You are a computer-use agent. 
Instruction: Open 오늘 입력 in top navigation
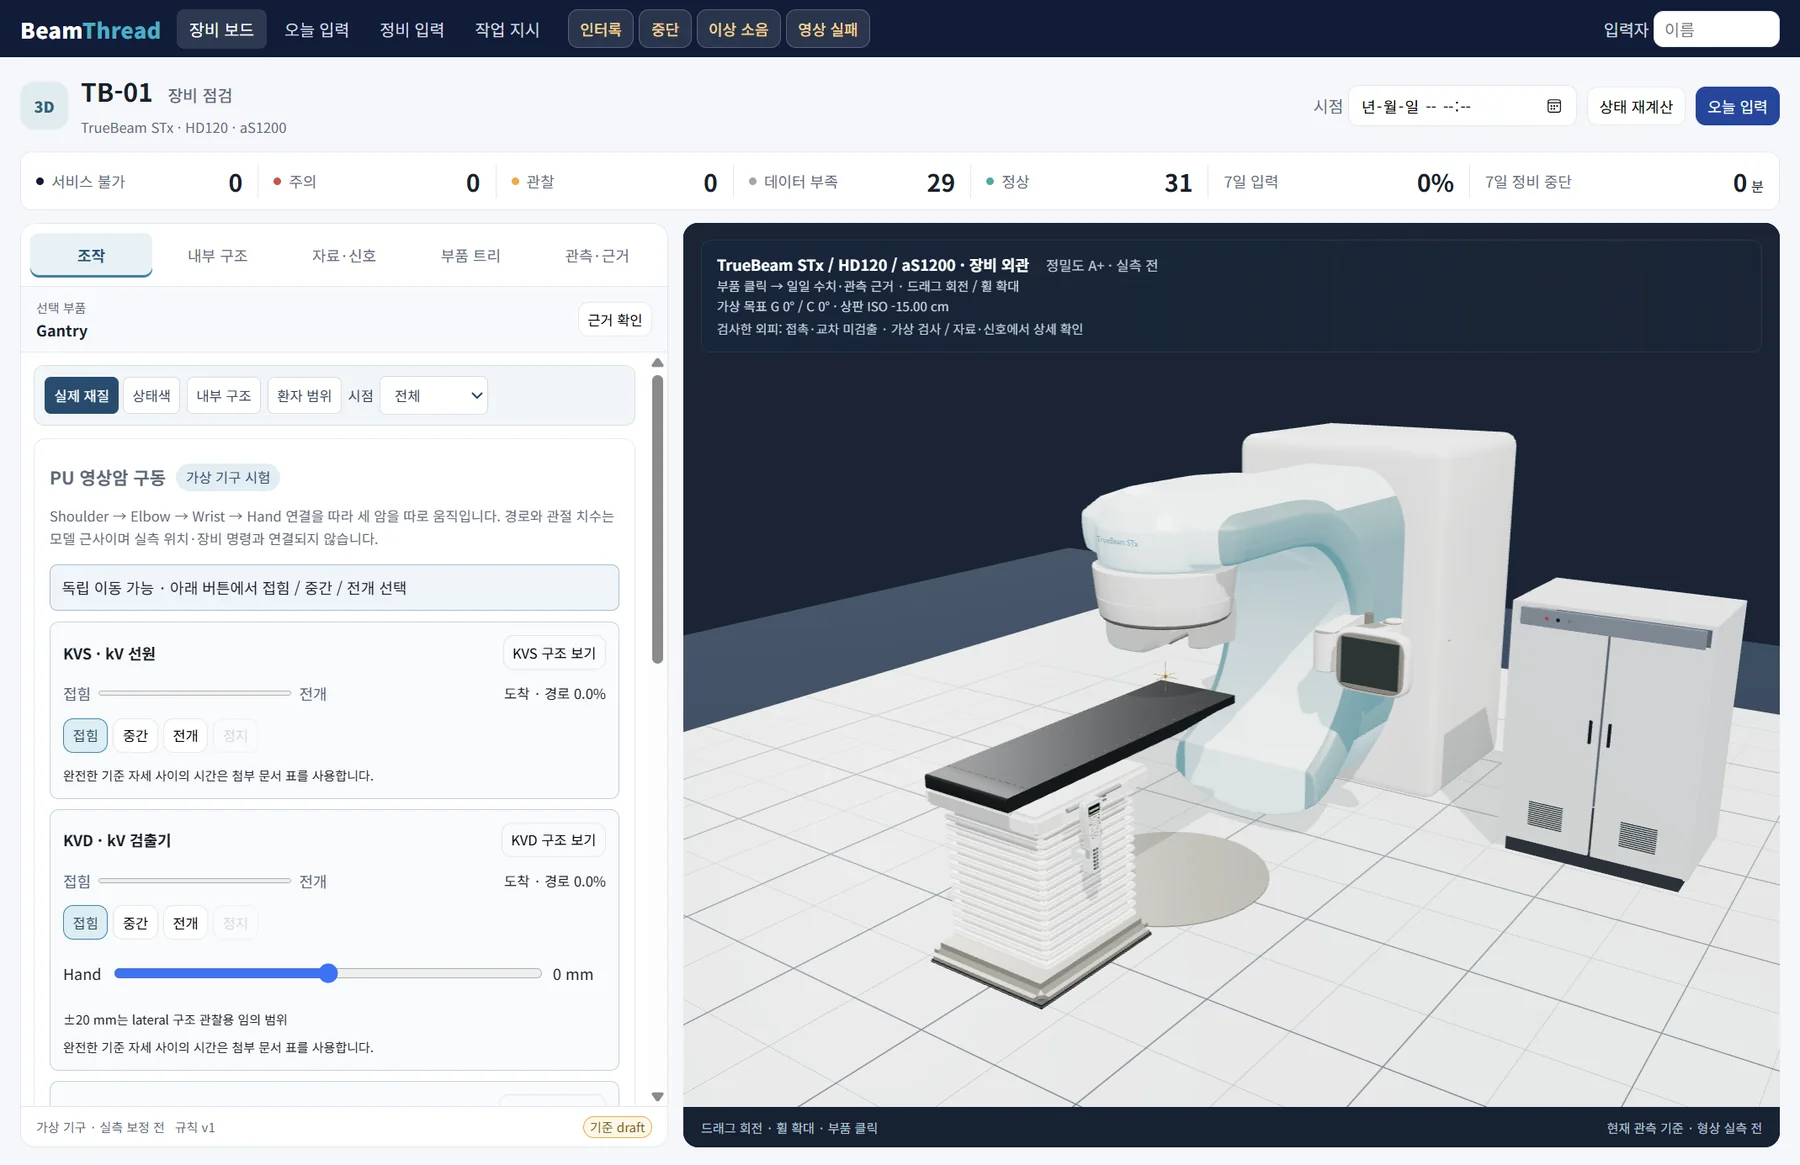pos(316,29)
